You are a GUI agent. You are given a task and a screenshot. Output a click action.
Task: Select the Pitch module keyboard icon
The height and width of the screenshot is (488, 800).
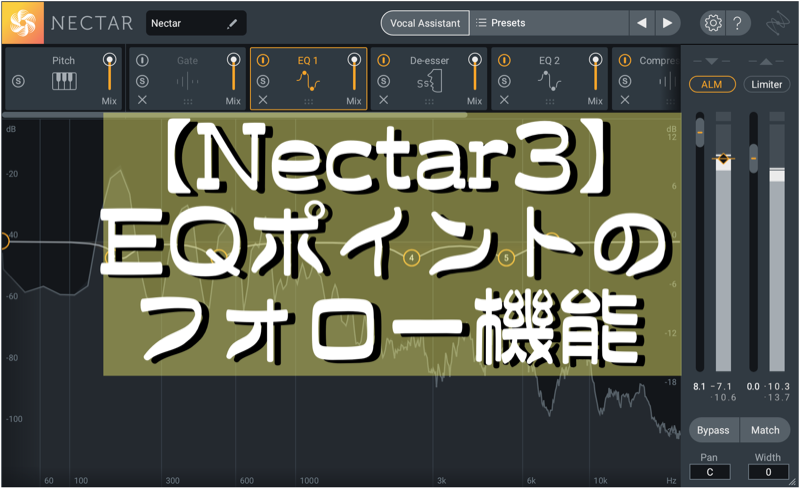coord(64,81)
